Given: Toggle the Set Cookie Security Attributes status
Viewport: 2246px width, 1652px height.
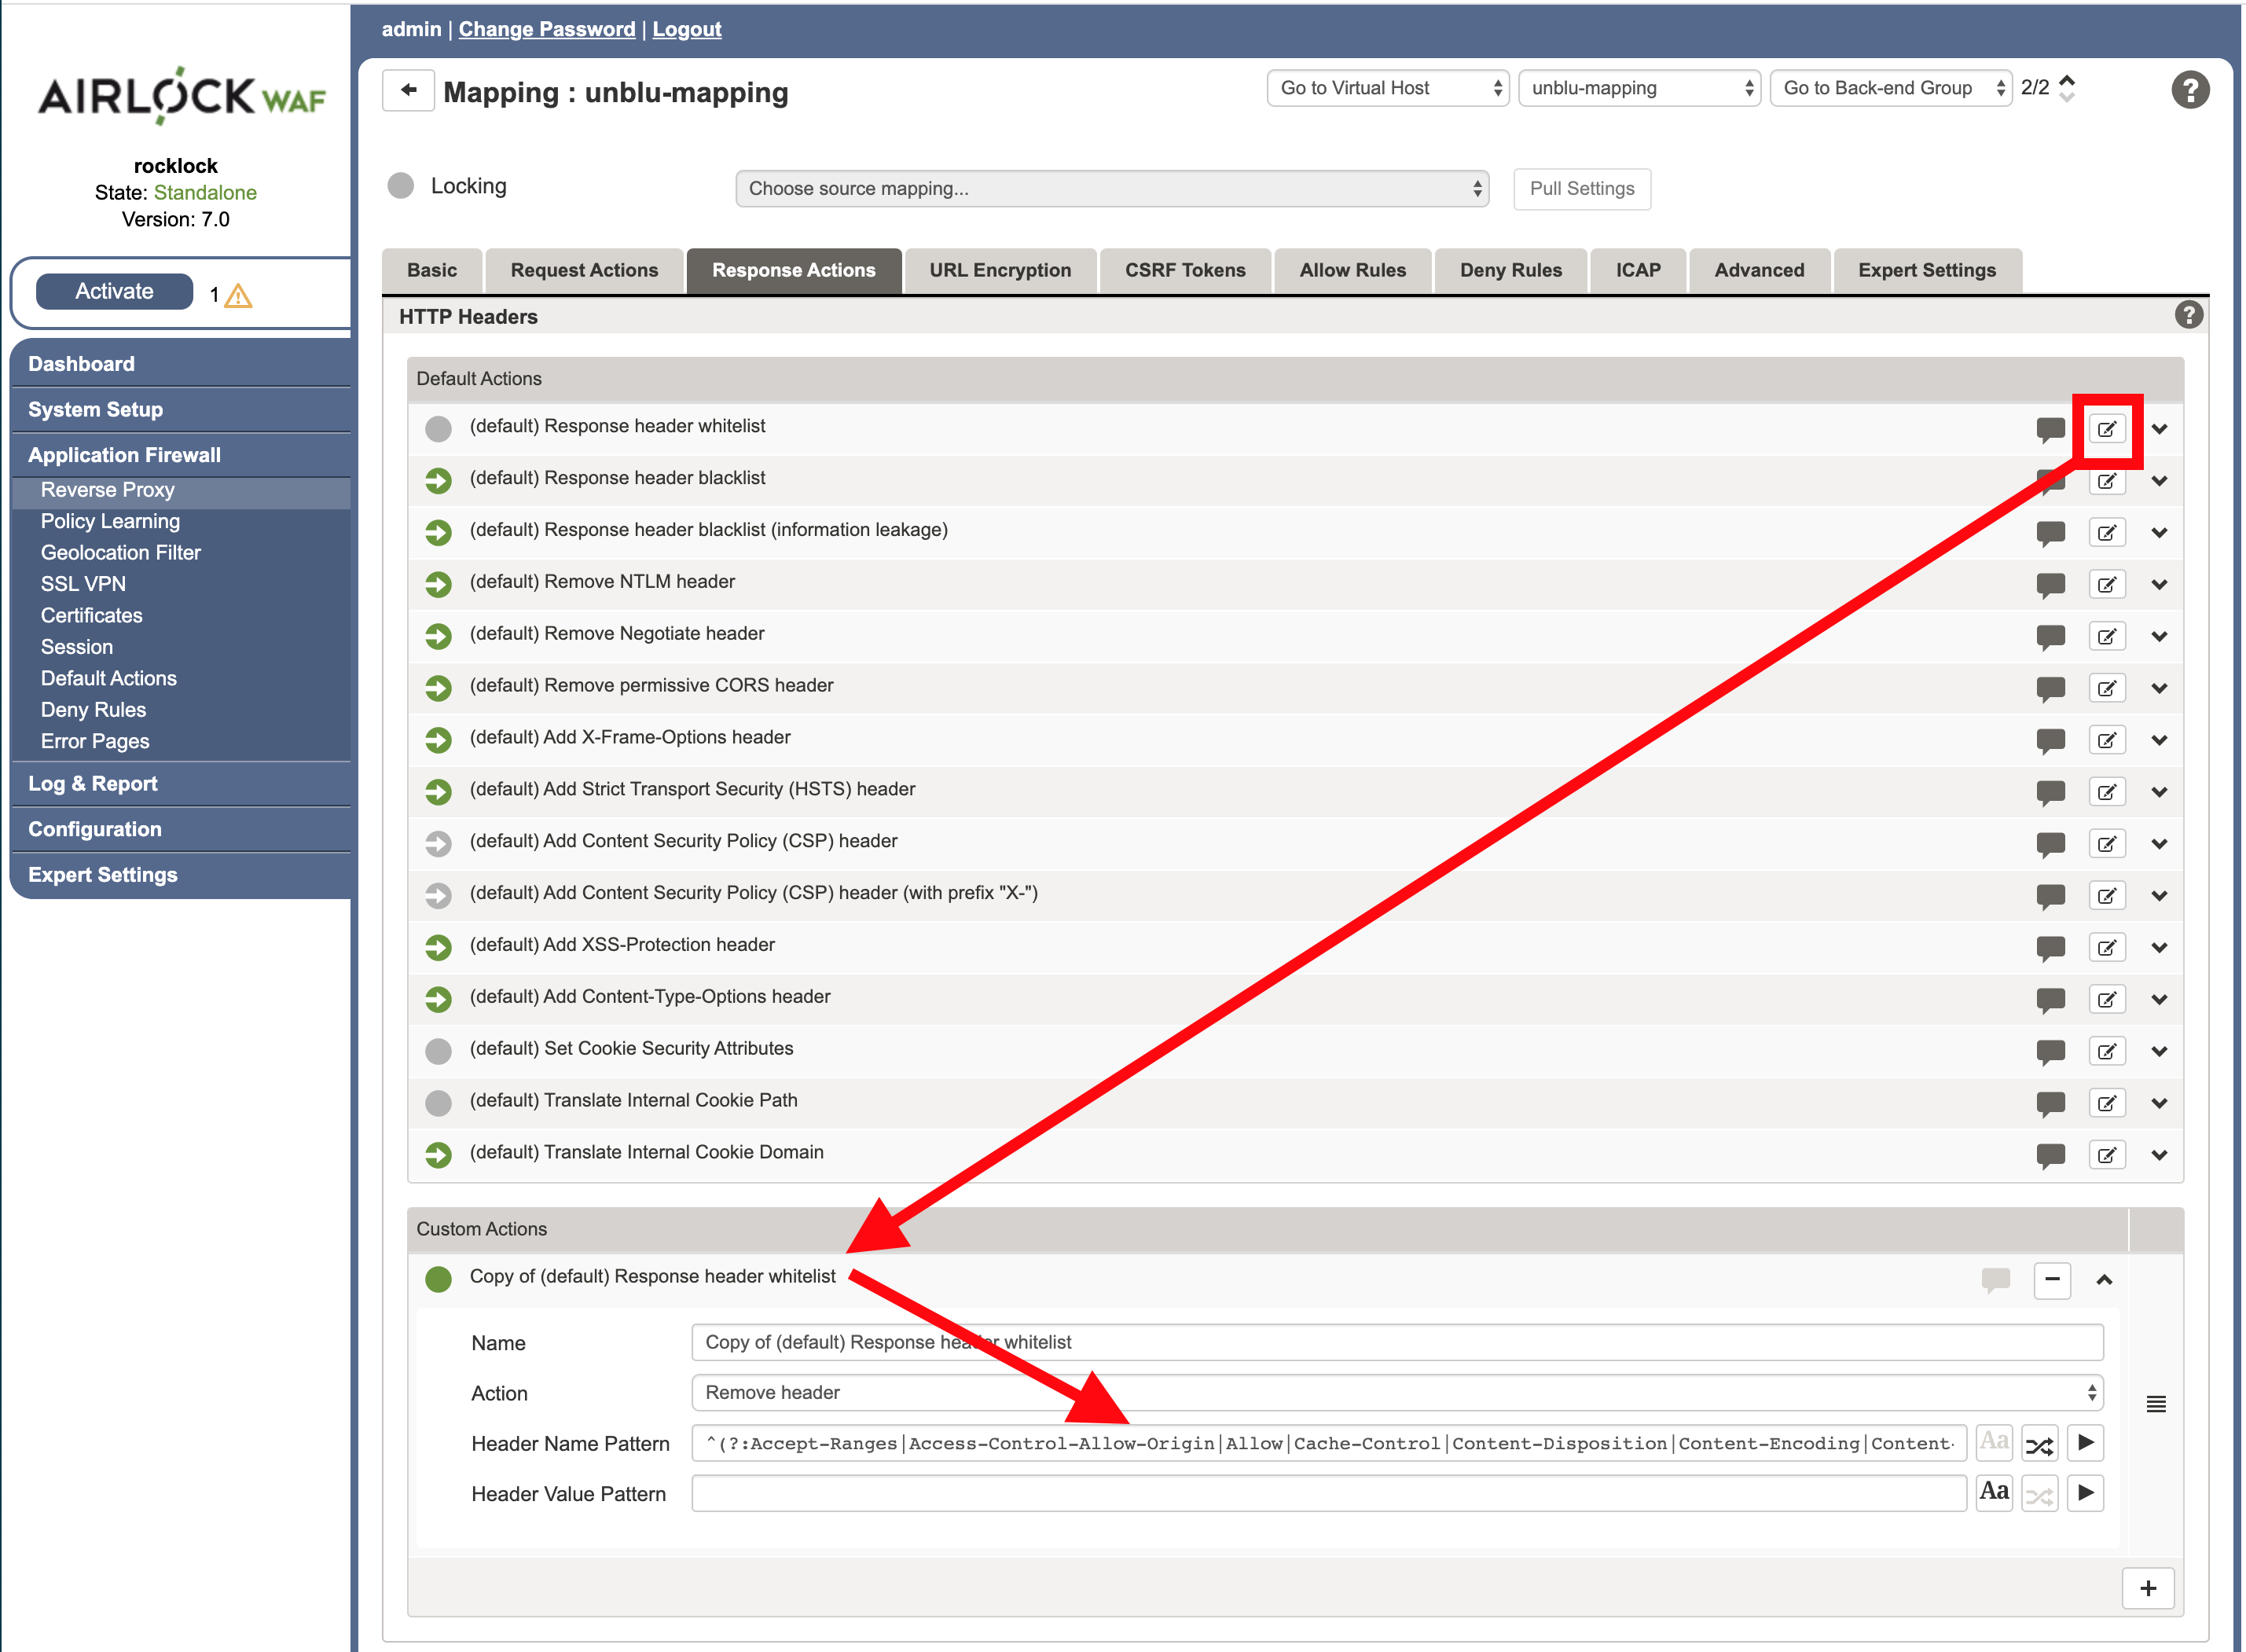Looking at the screenshot, I should coord(438,1051).
